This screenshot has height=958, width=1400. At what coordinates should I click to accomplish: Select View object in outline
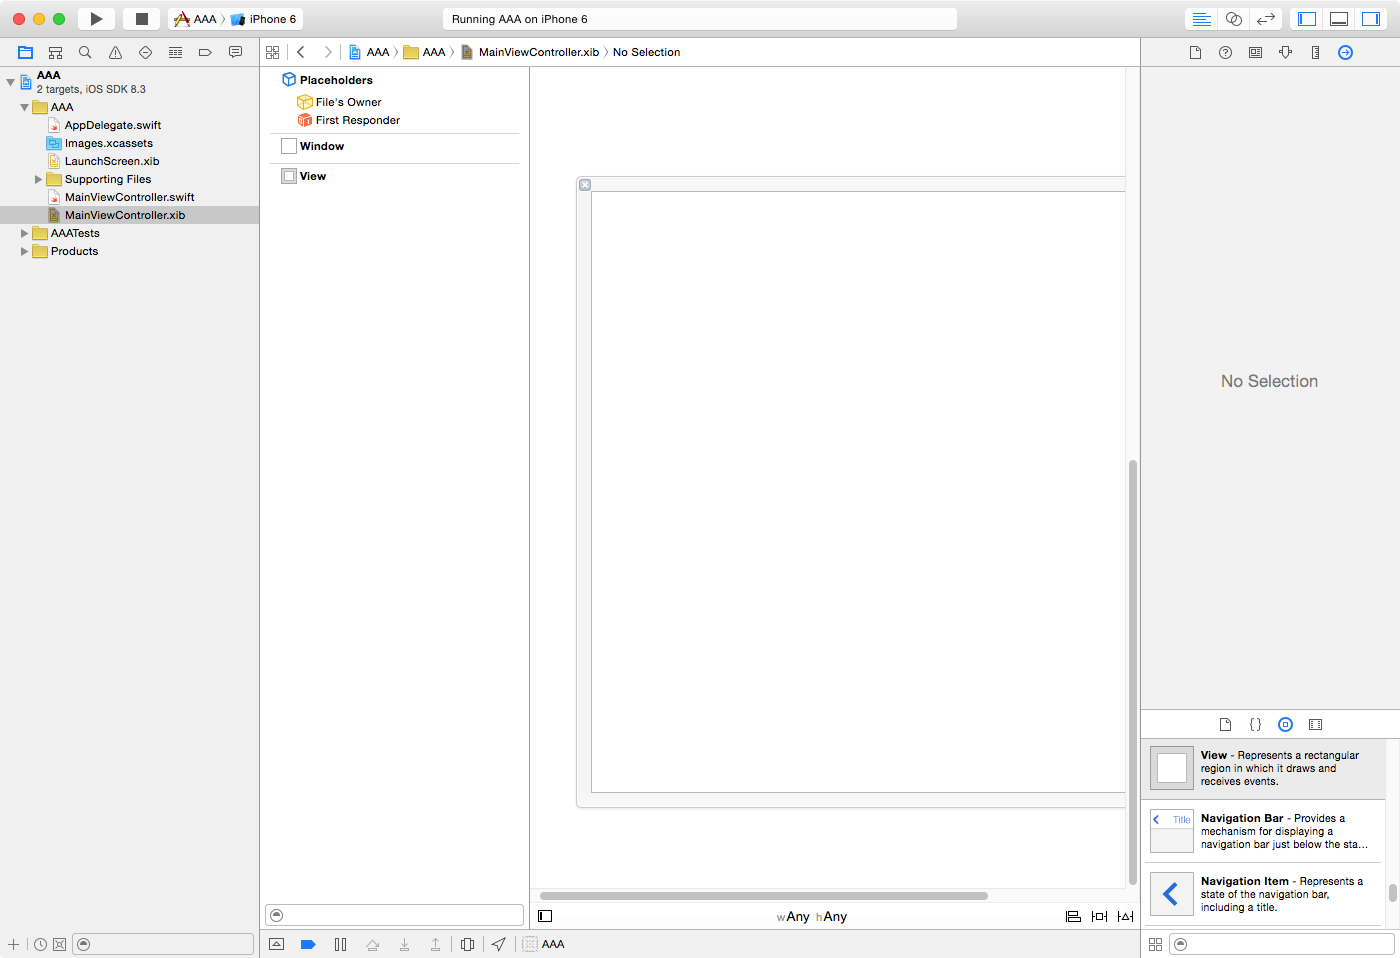[x=303, y=176]
